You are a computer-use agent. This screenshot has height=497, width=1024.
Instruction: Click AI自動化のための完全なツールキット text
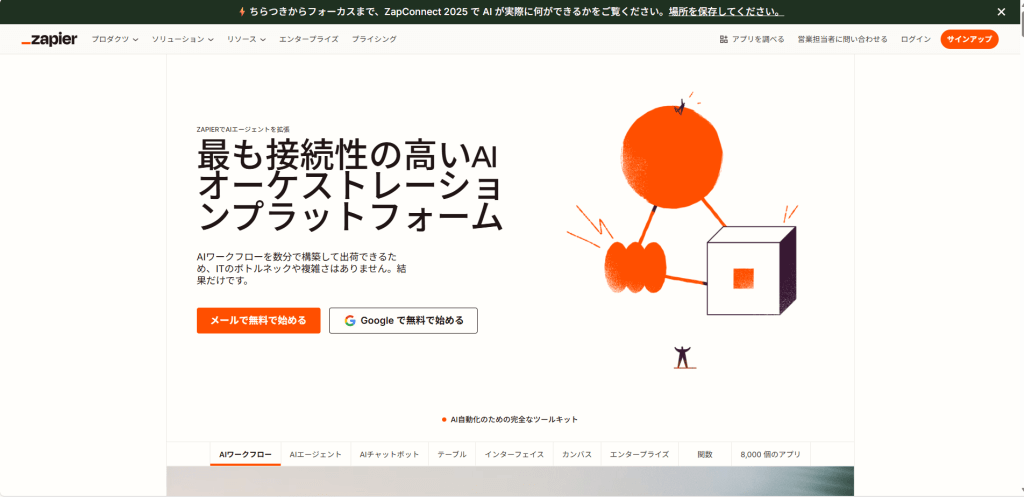[514, 419]
